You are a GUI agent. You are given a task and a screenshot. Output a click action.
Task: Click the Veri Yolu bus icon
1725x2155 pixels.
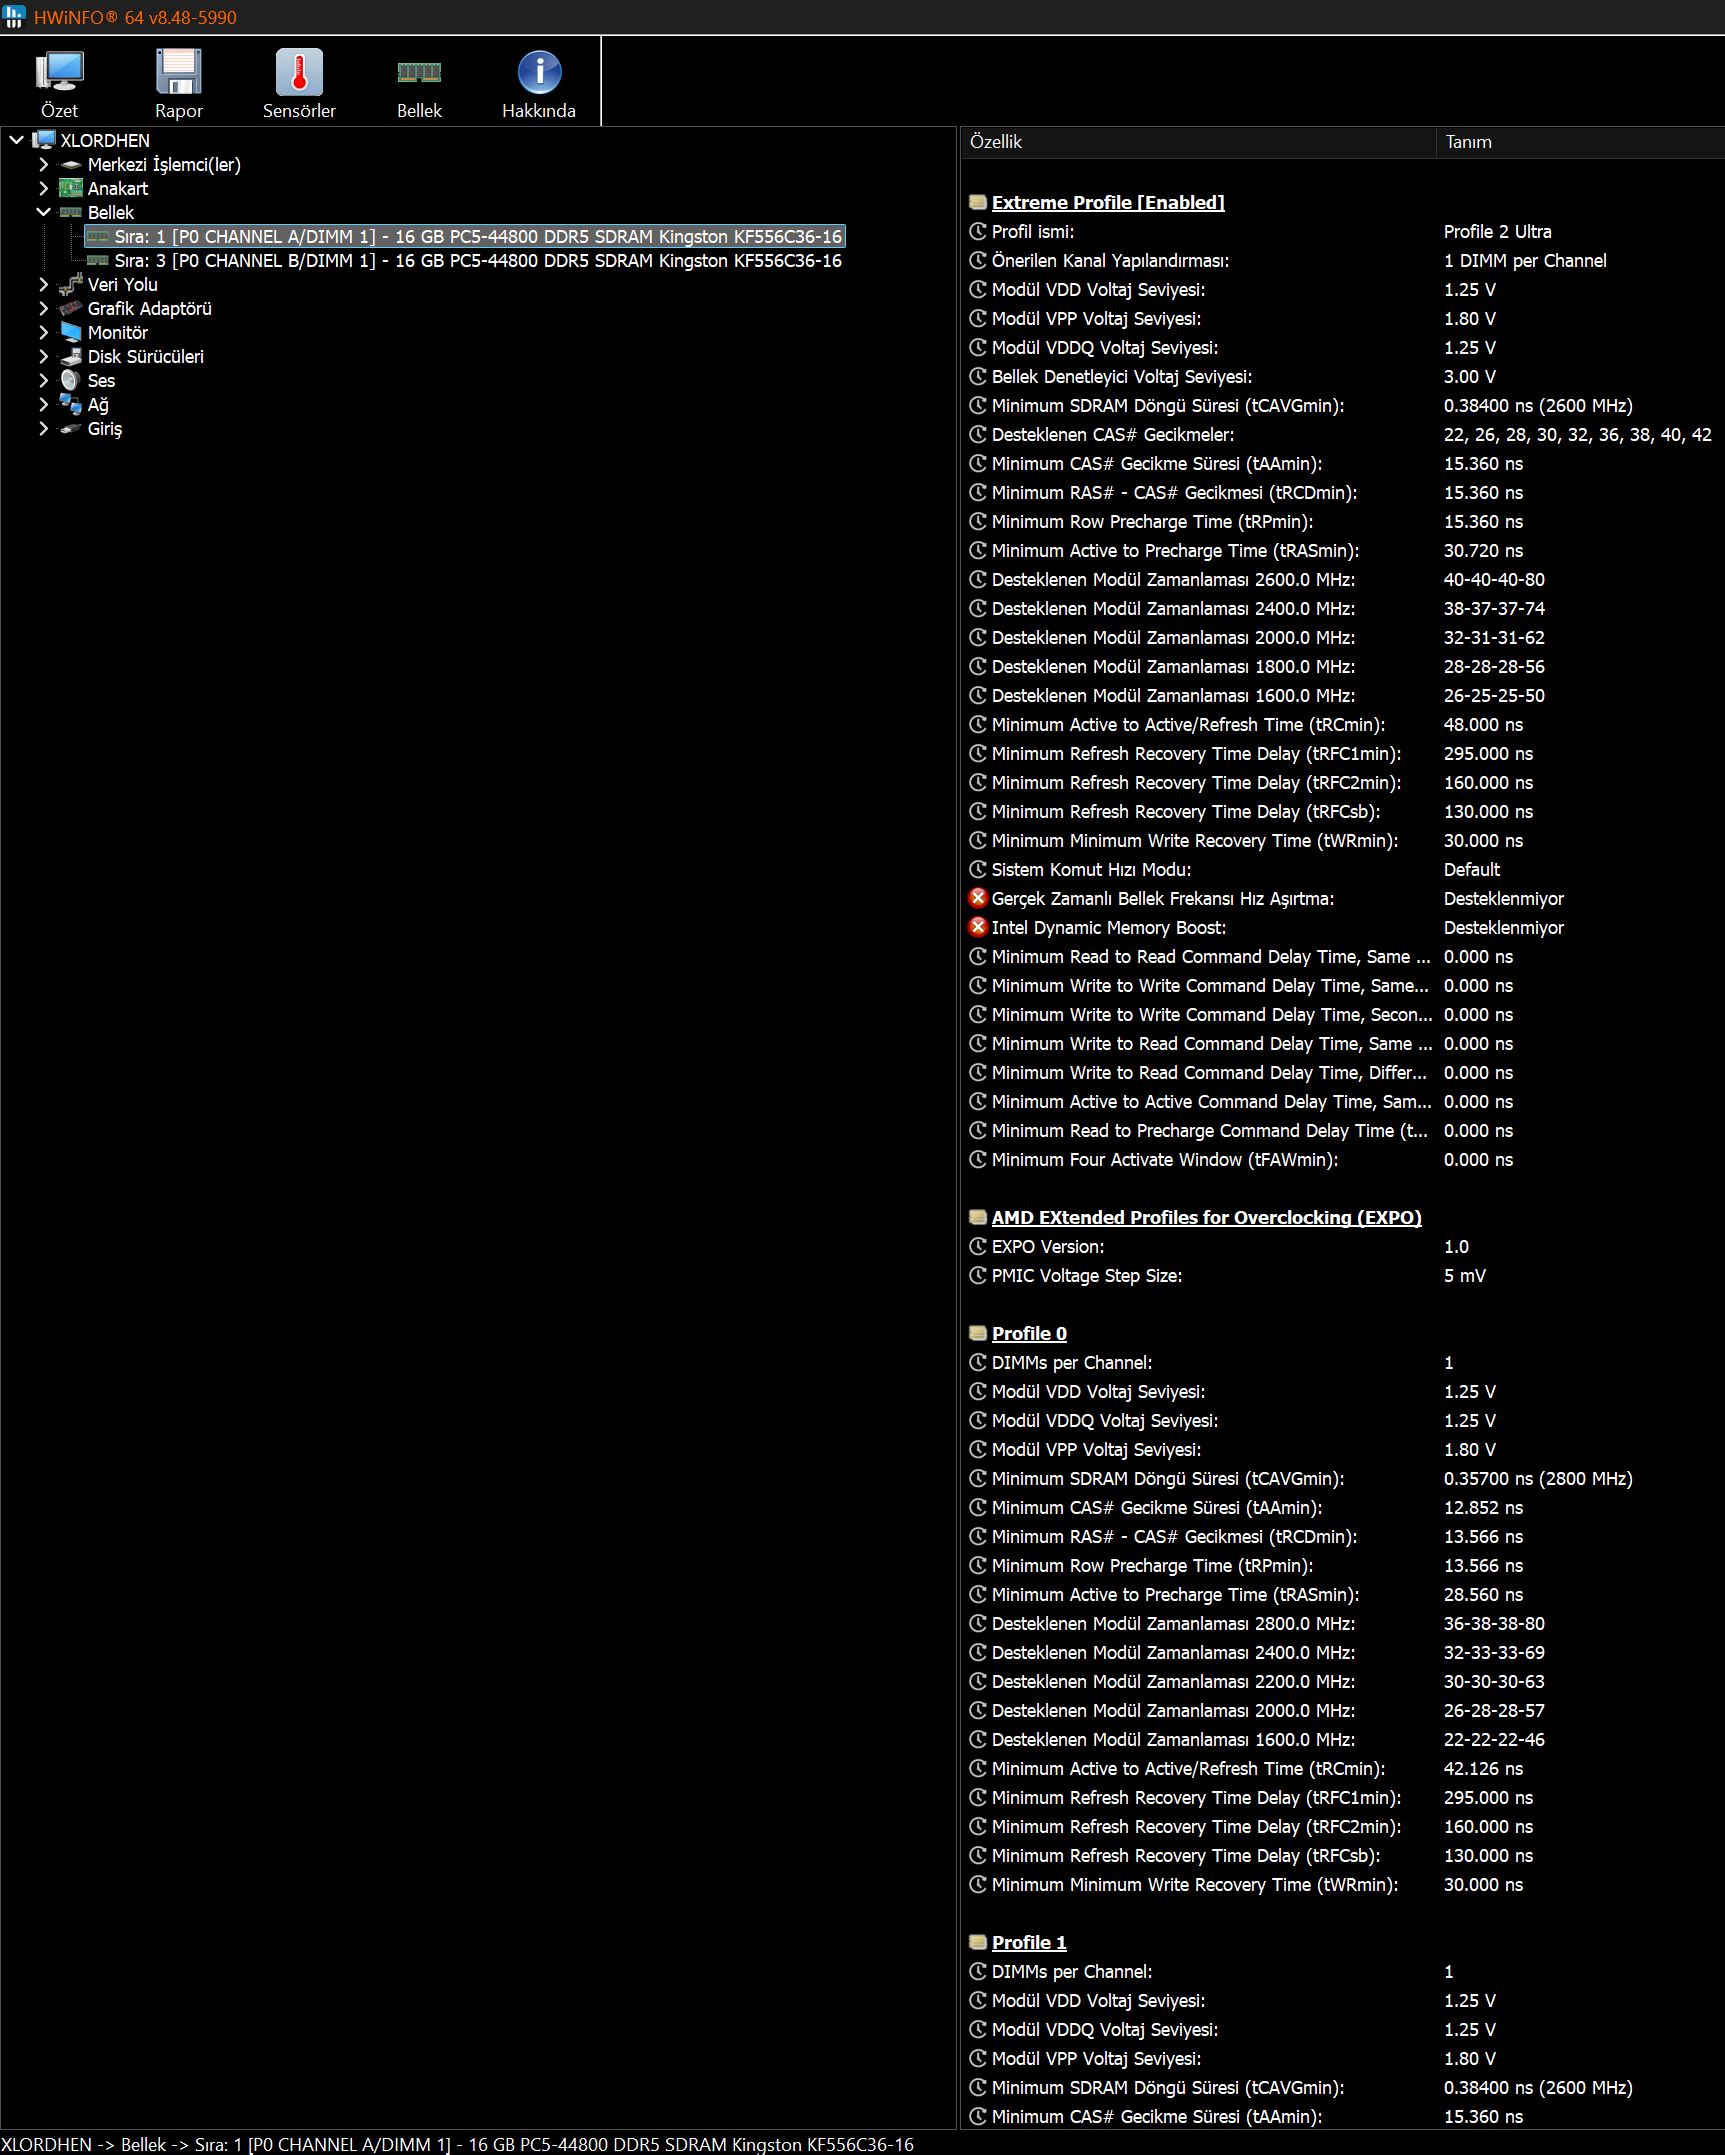click(71, 285)
